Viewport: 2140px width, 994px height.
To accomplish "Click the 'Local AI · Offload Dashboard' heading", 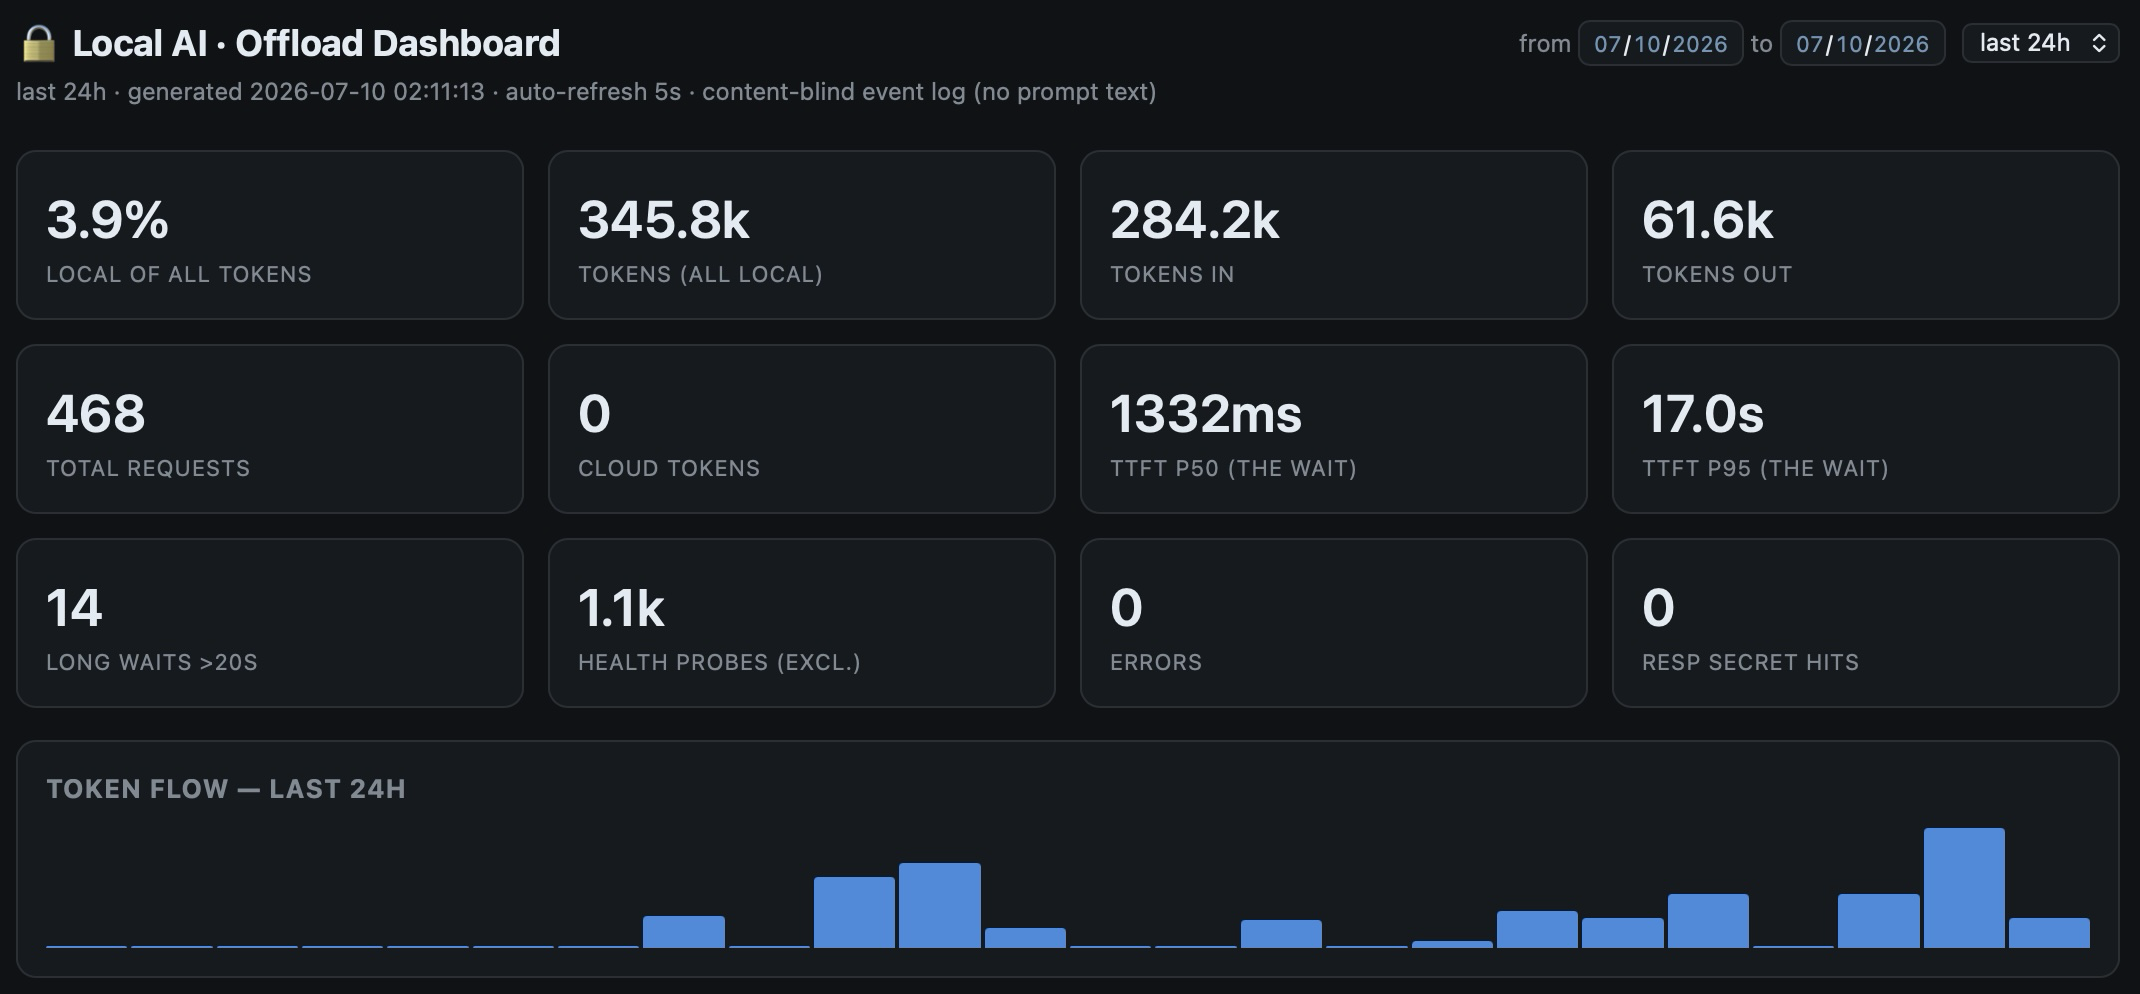I will 316,43.
